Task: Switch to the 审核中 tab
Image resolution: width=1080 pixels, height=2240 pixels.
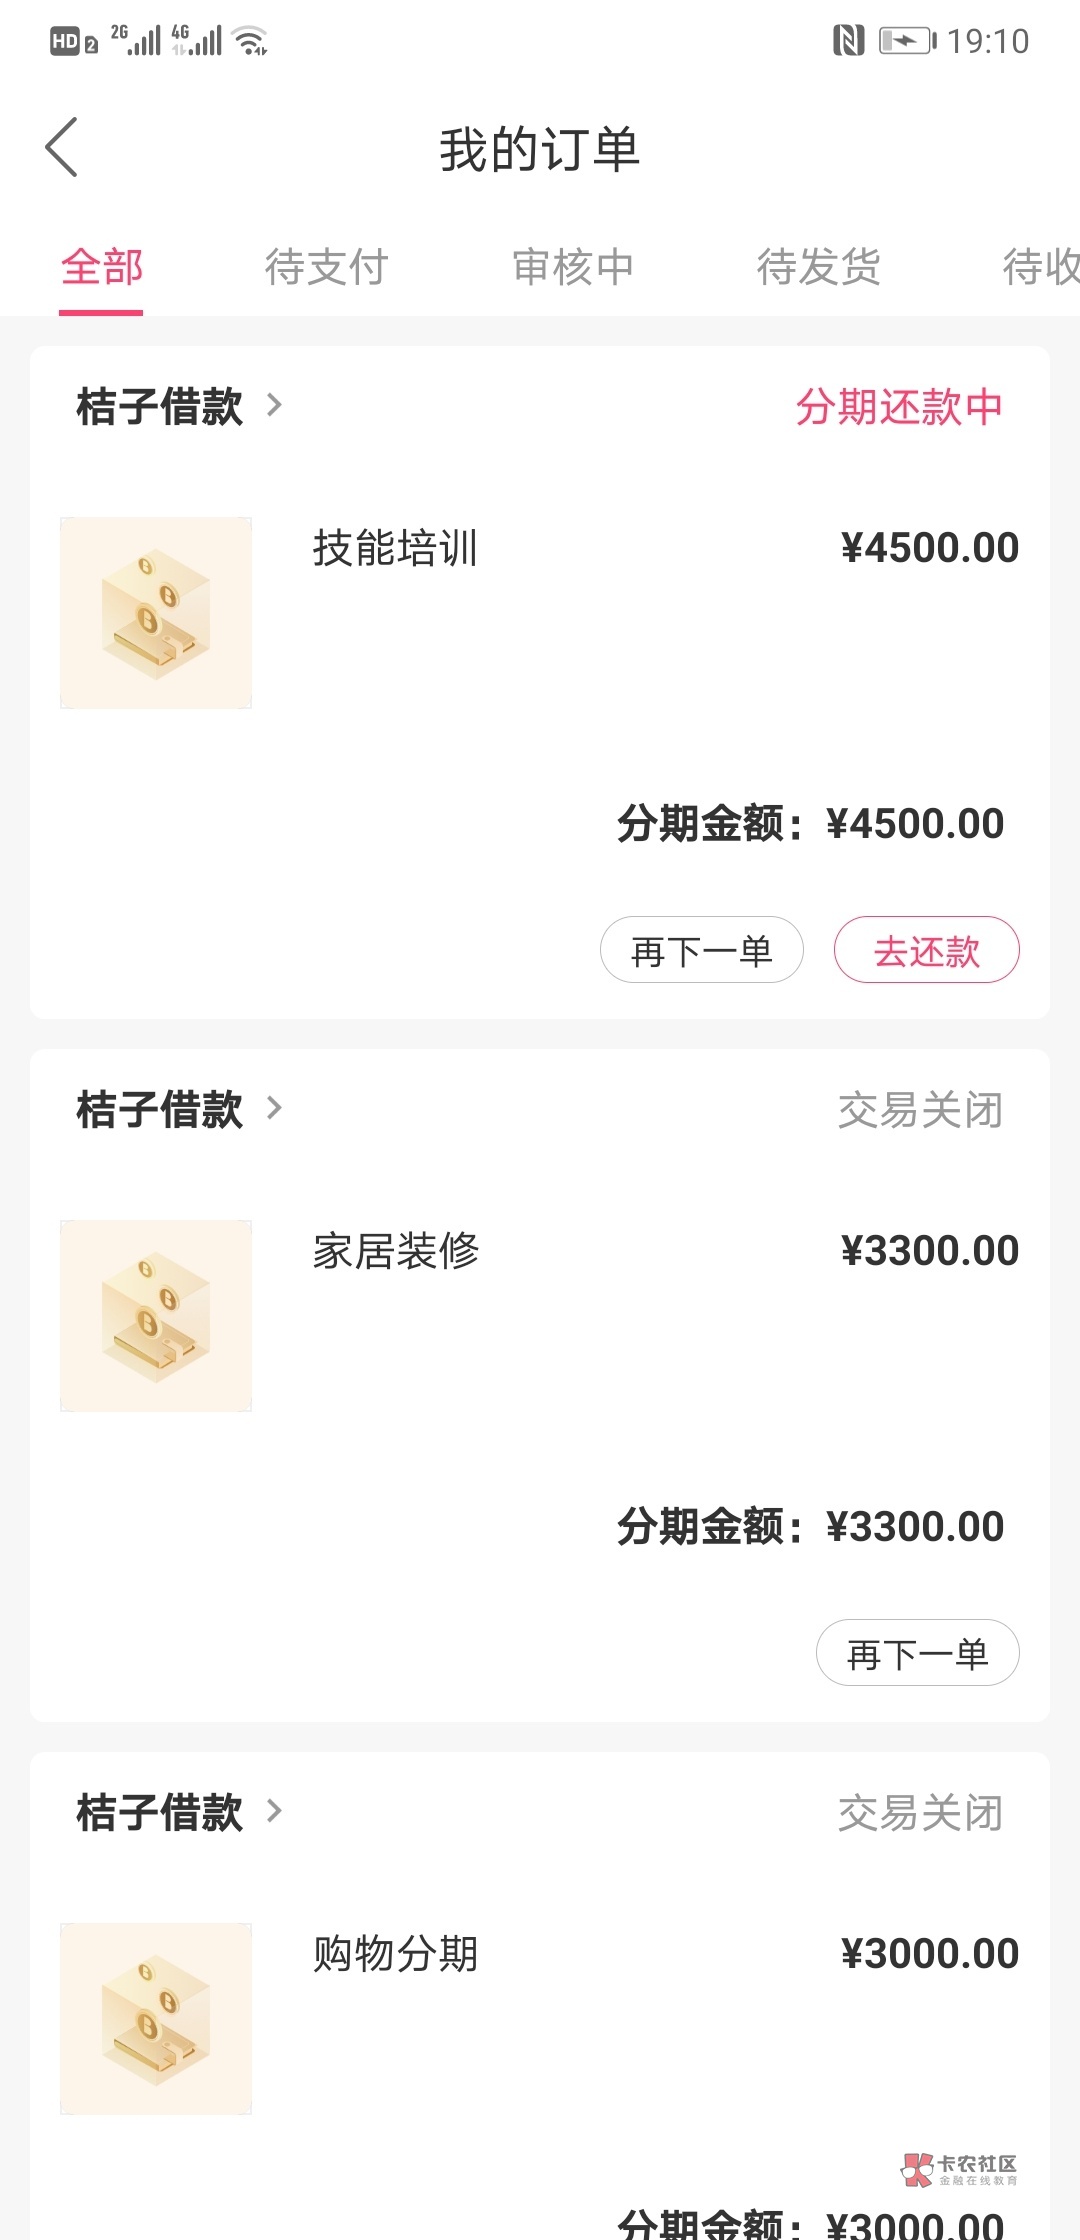Action: [x=573, y=267]
